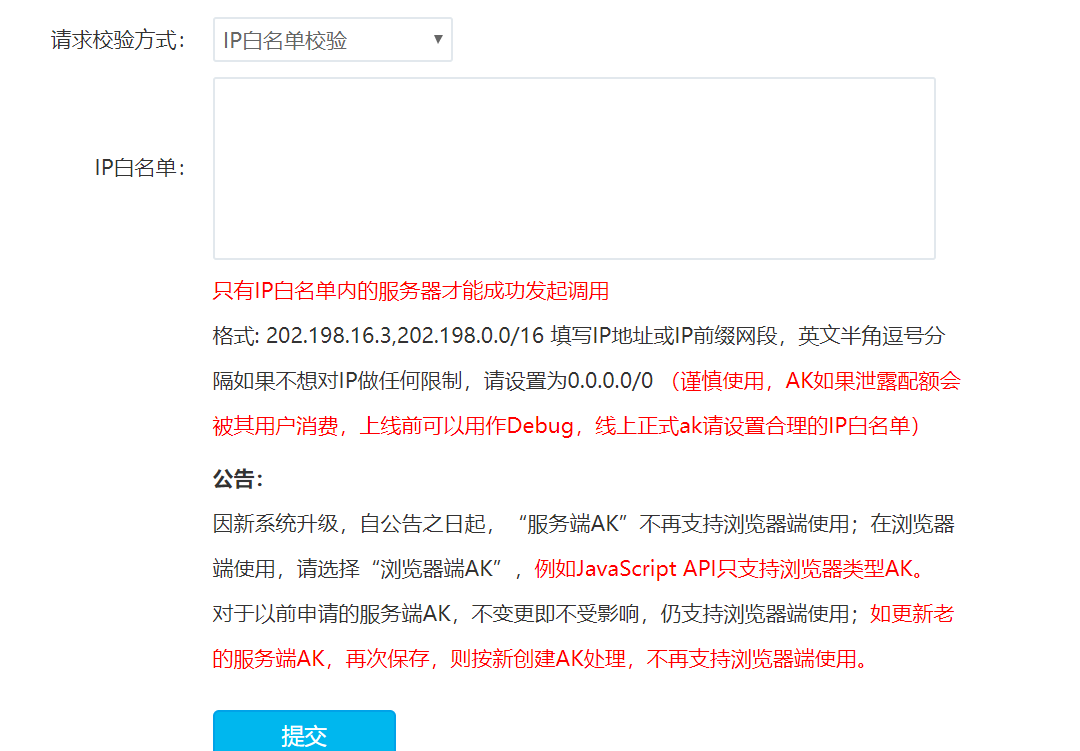Screen dimensions: 1080x751
Task: Click the red warning line mentioning Debug
Action: click(x=566, y=426)
